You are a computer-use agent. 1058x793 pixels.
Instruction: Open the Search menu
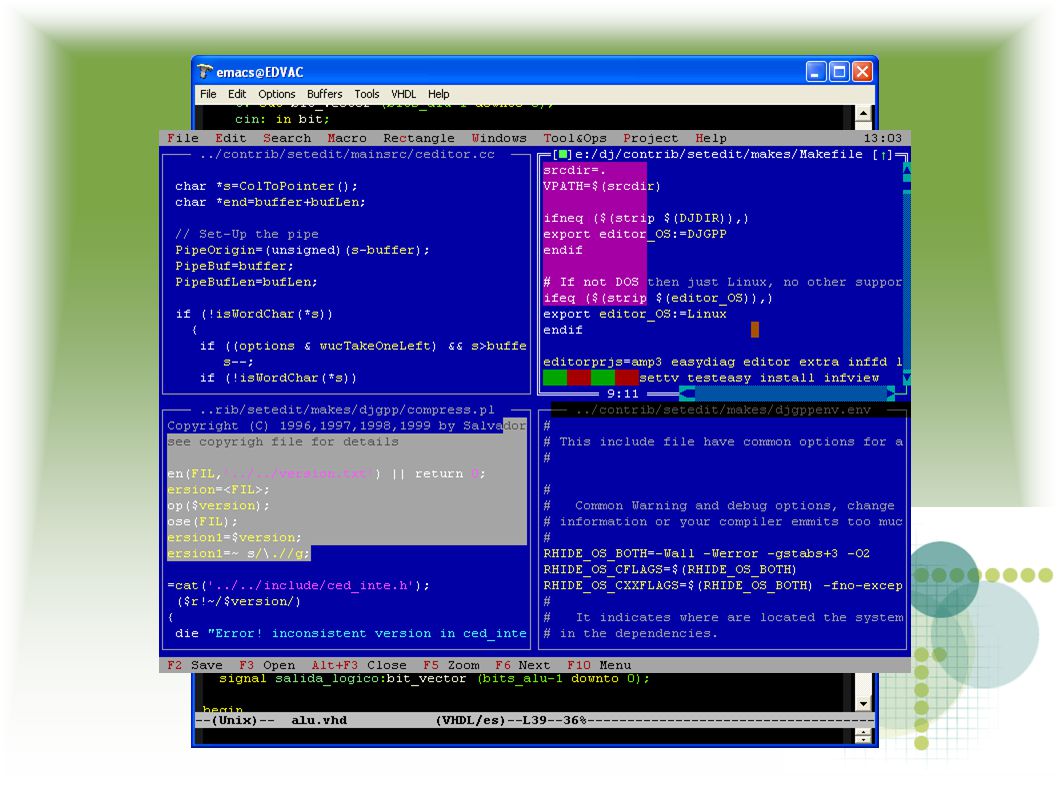pyautogui.click(x=287, y=138)
